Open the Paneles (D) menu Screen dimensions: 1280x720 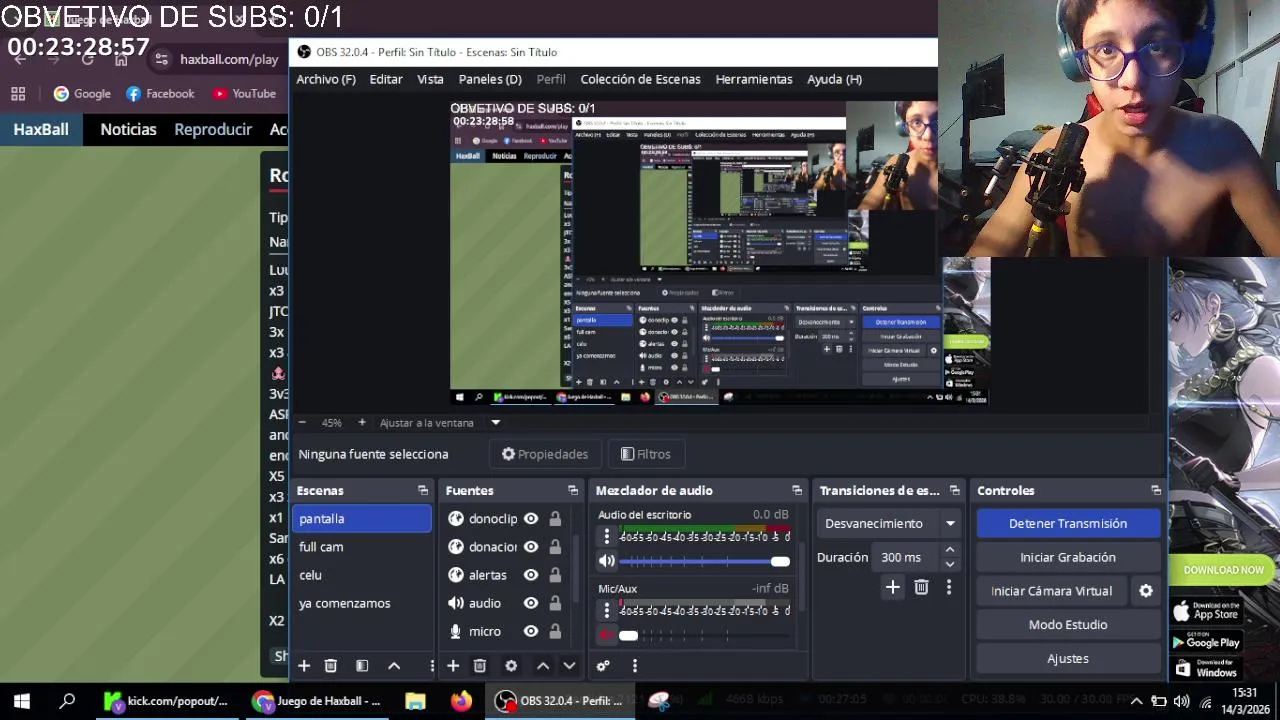[x=490, y=79]
